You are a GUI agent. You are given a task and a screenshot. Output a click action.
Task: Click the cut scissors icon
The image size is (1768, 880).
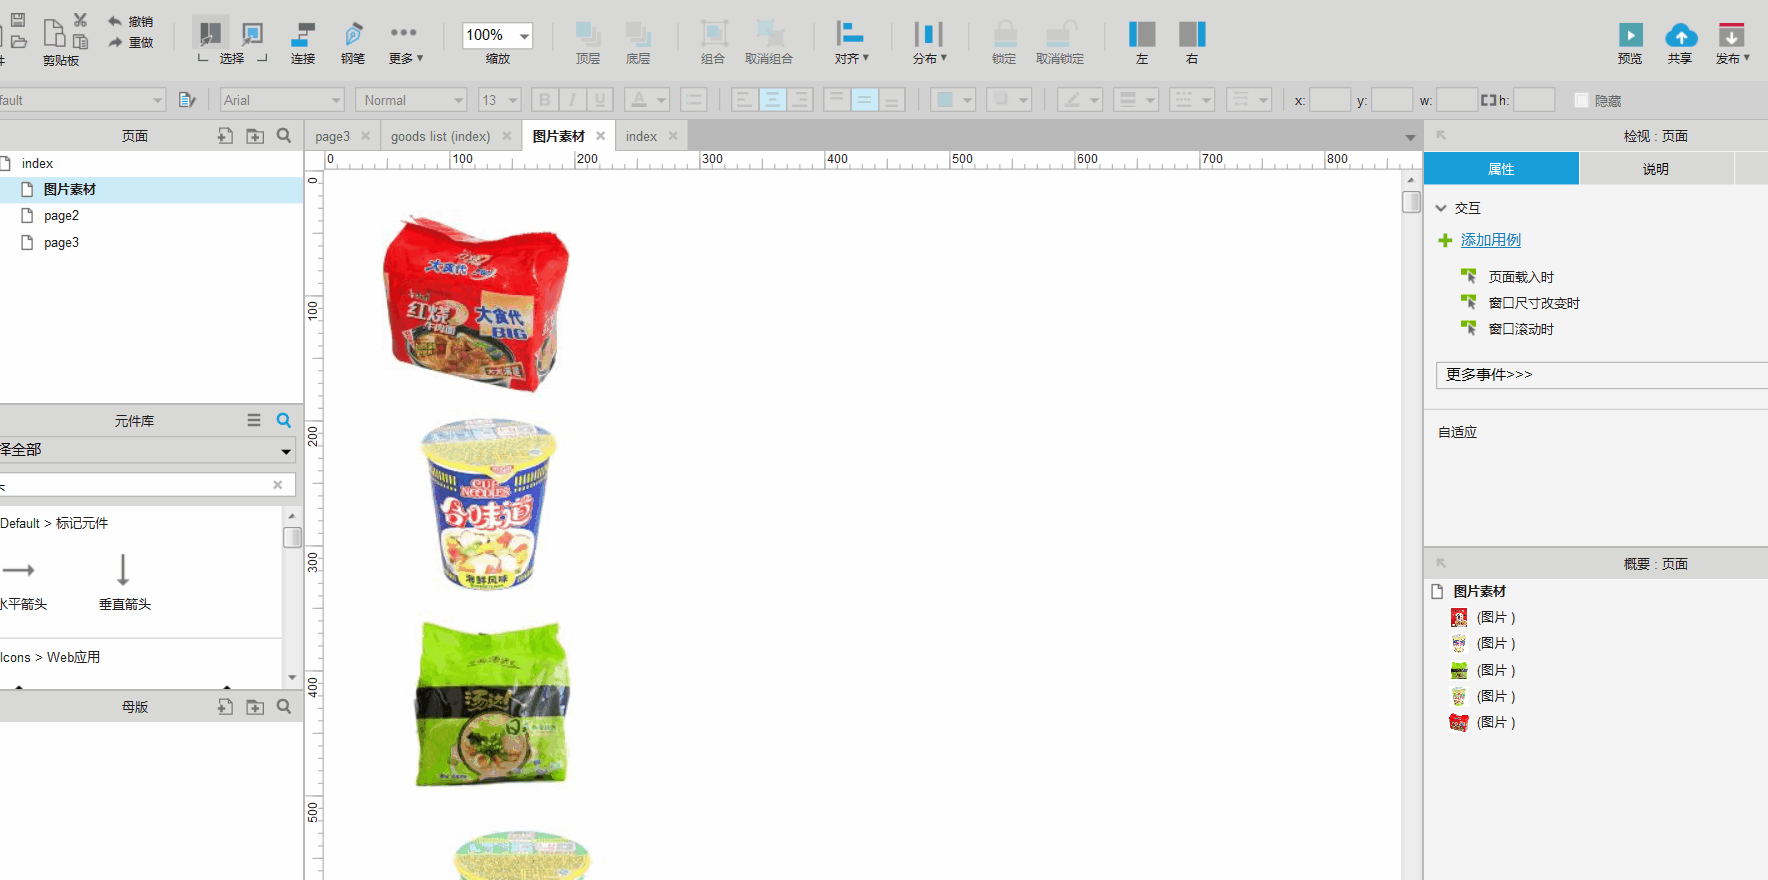pos(80,20)
